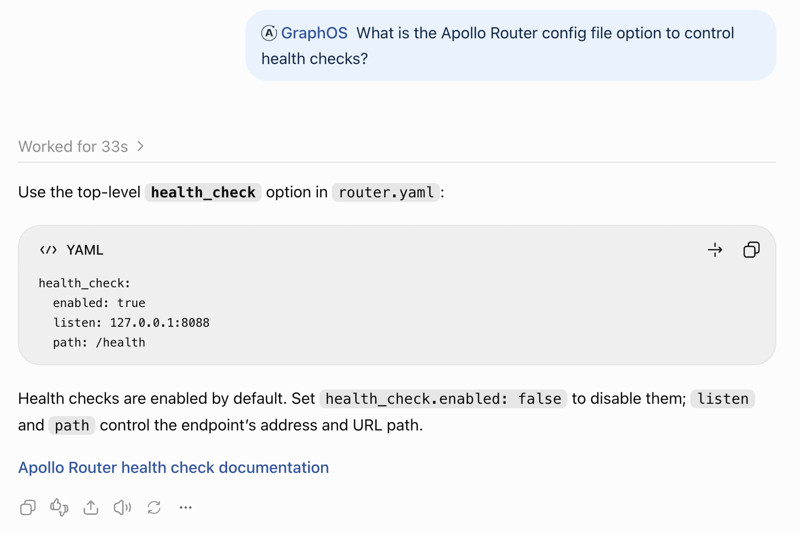Click the YAML language label
Viewport: 800px width, 533px height.
tap(85, 250)
